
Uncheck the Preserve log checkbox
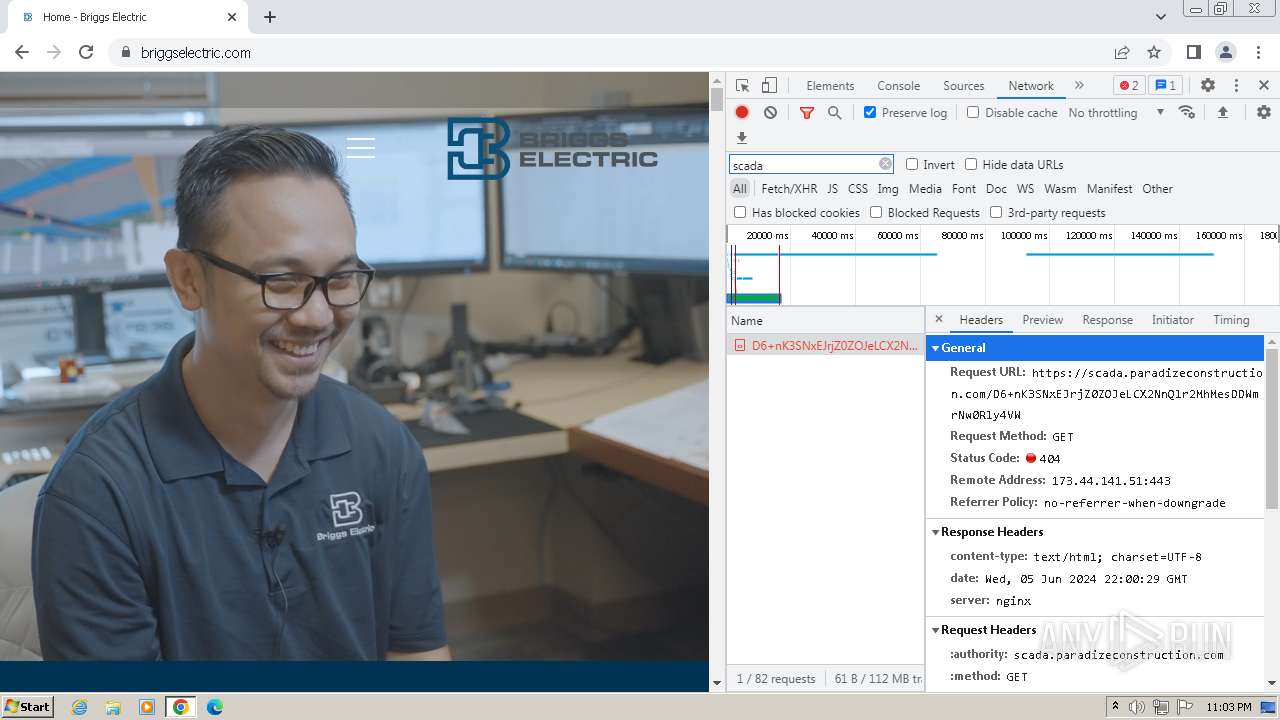[870, 113]
